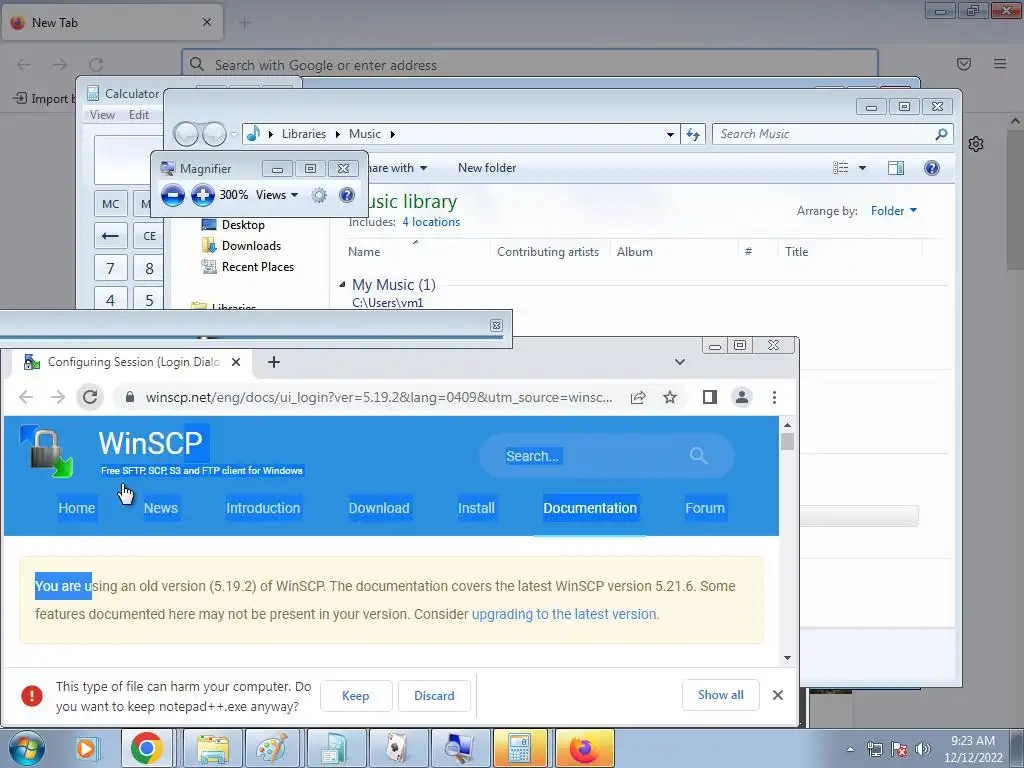Screen dimensions: 1024x768
Task: Go back in Chrome navigation
Action: pos(25,397)
